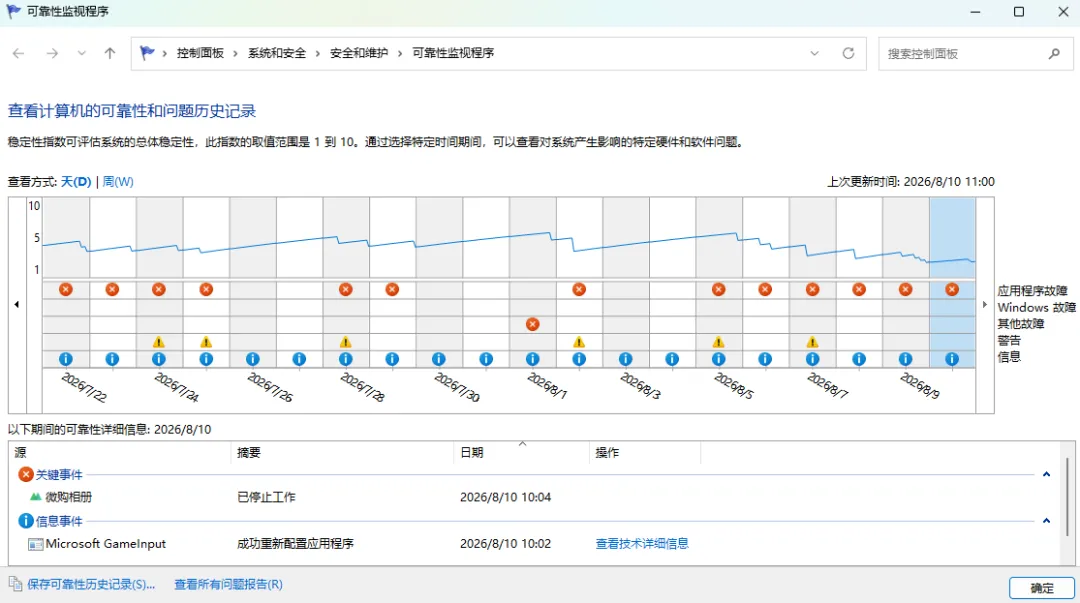Click the information icon for 2026/7/30
The height and width of the screenshot is (603, 1080).
439,359
